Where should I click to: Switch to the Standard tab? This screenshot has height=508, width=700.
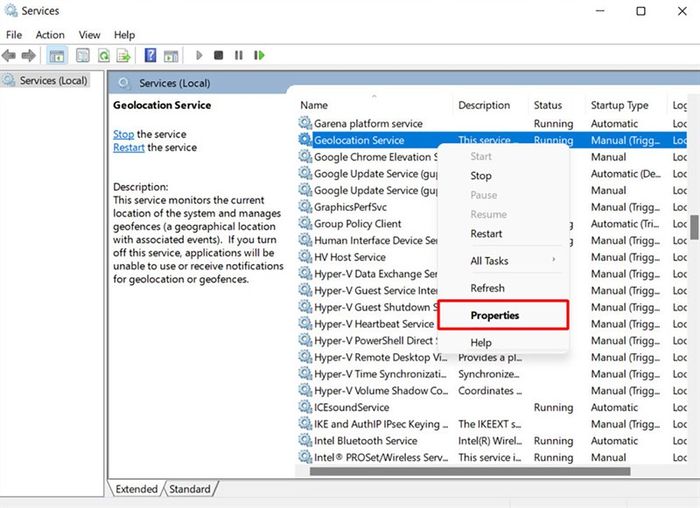coord(190,489)
